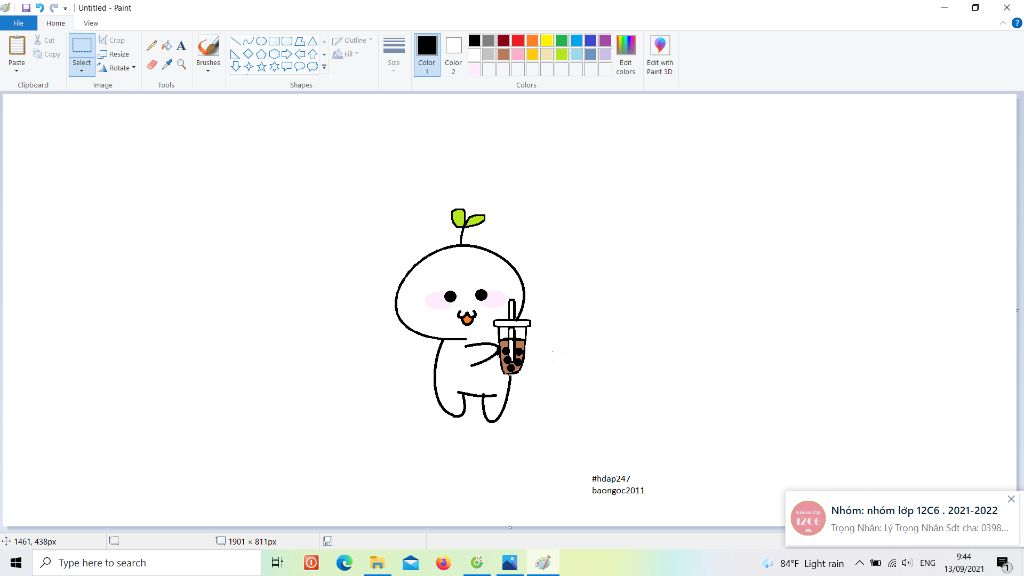The height and width of the screenshot is (576, 1024).
Task: Pick the Color picker eyedropper tool
Action: [167, 64]
